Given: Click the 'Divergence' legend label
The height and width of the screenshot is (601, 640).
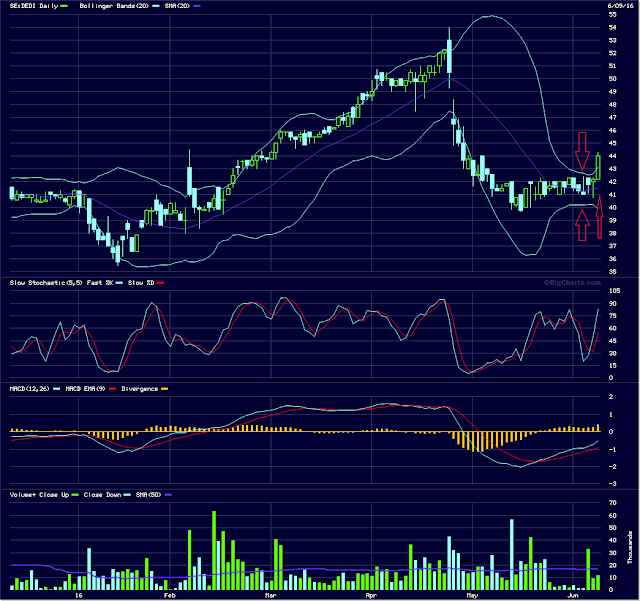Looking at the screenshot, I should [139, 389].
